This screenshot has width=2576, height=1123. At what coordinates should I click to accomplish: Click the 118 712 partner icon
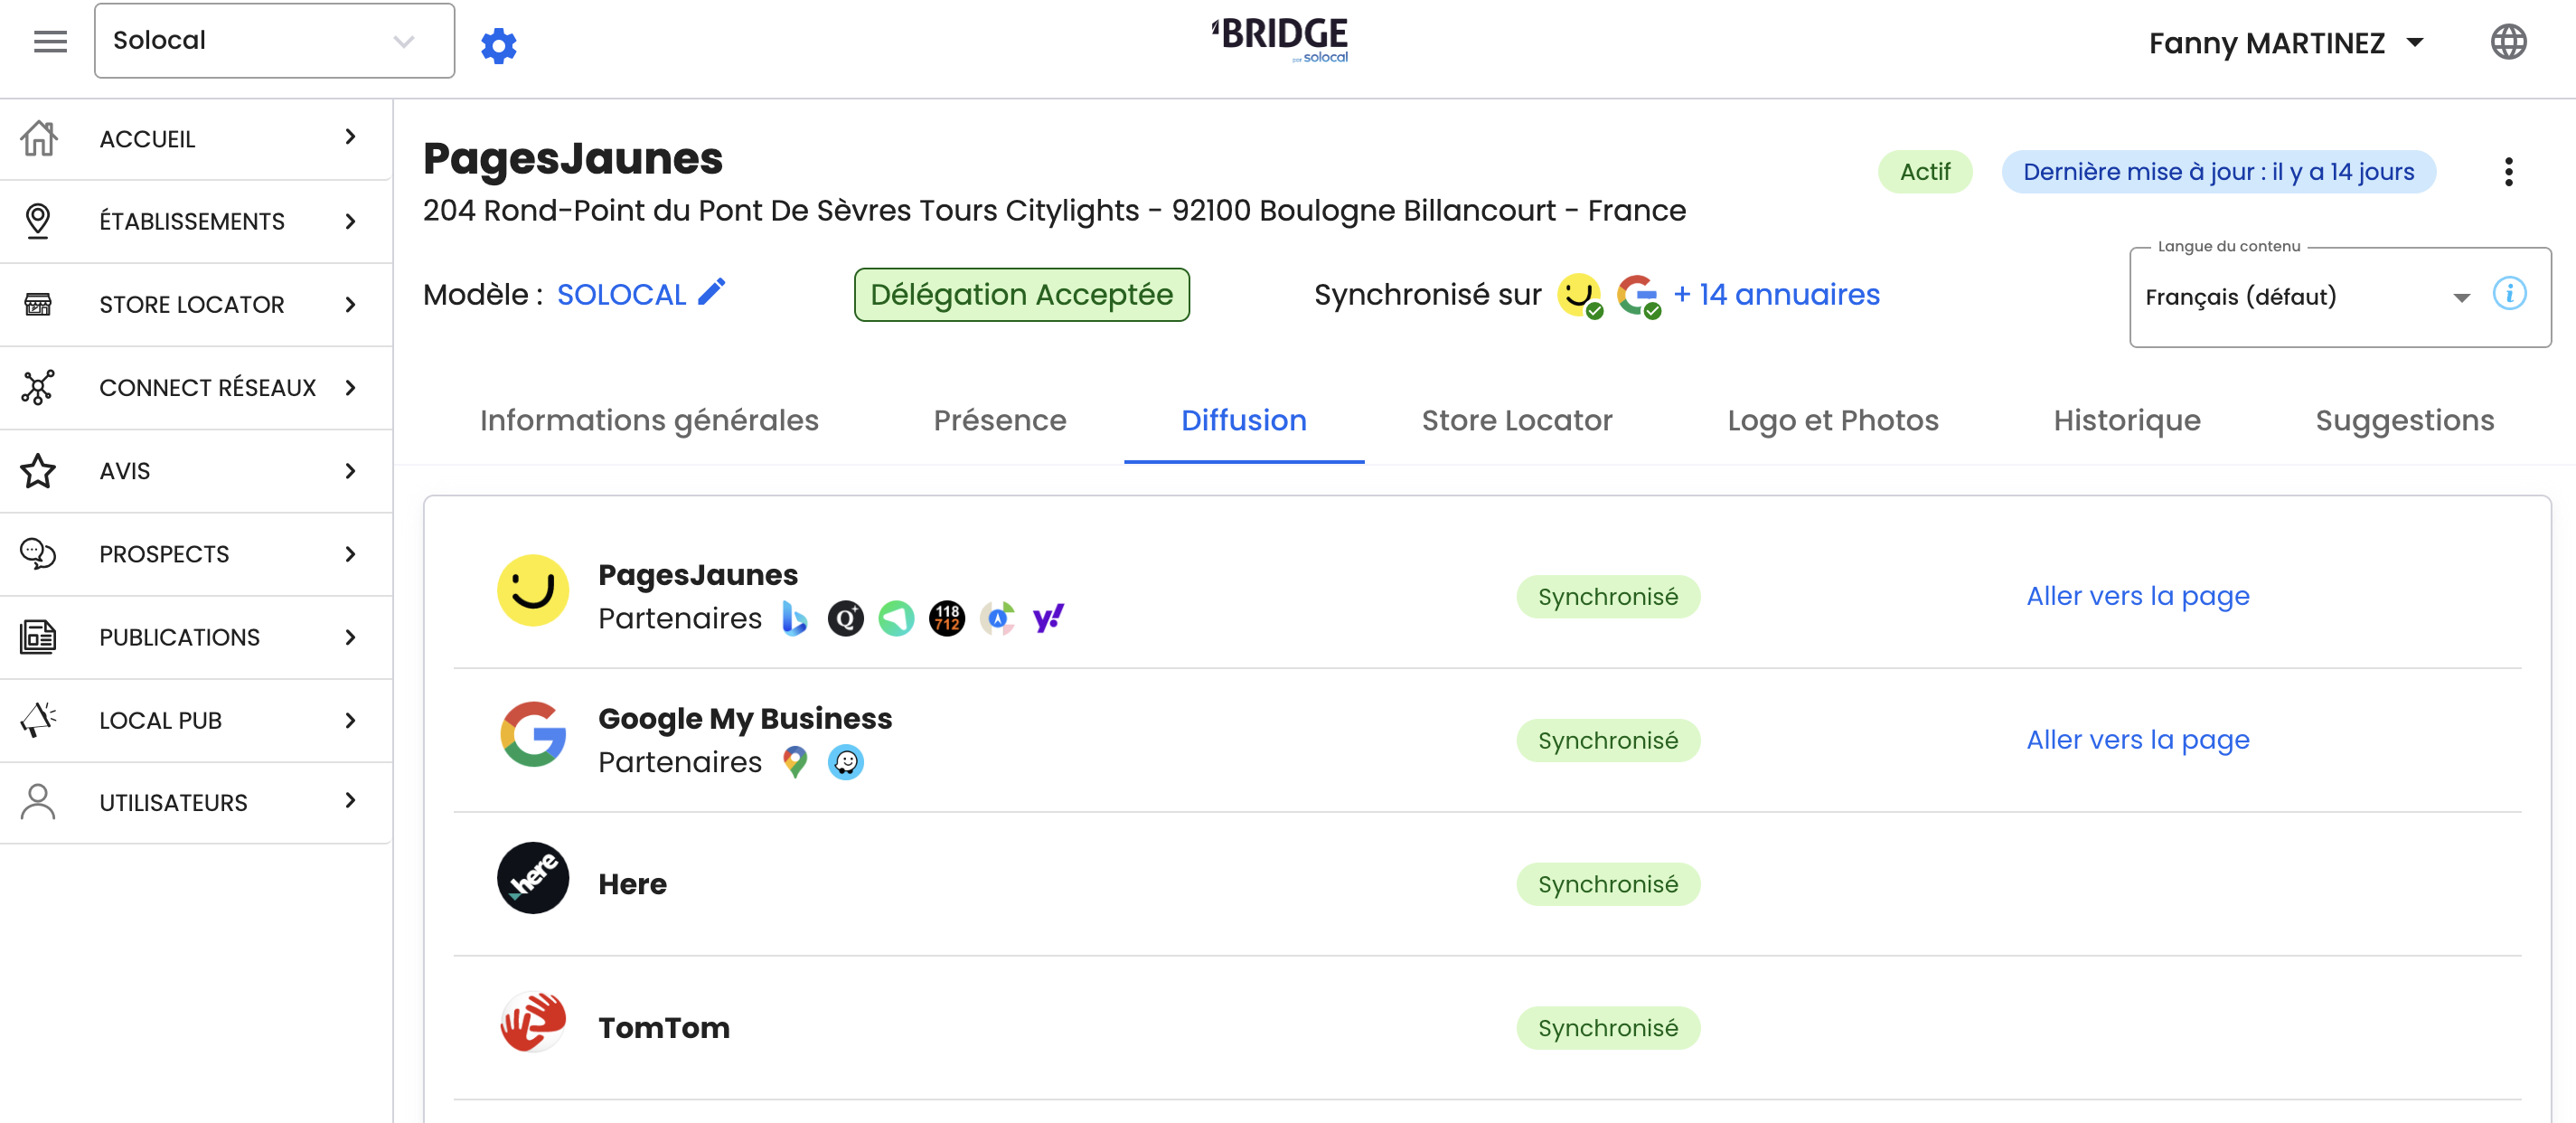click(947, 618)
